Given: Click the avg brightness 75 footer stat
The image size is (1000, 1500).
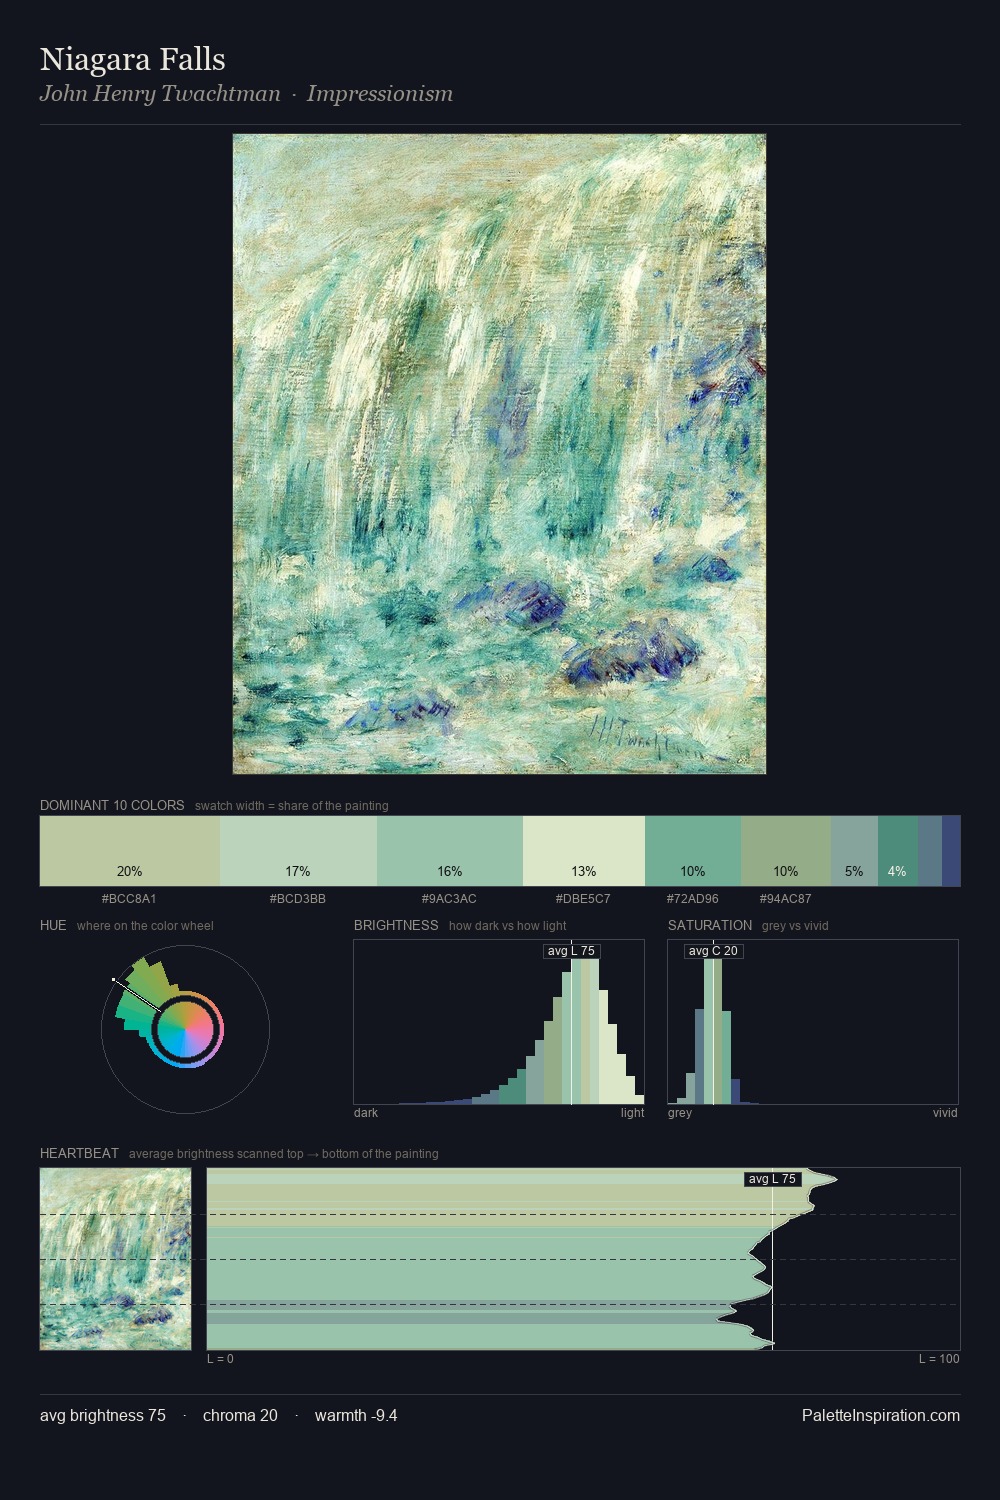Looking at the screenshot, I should pos(103,1415).
